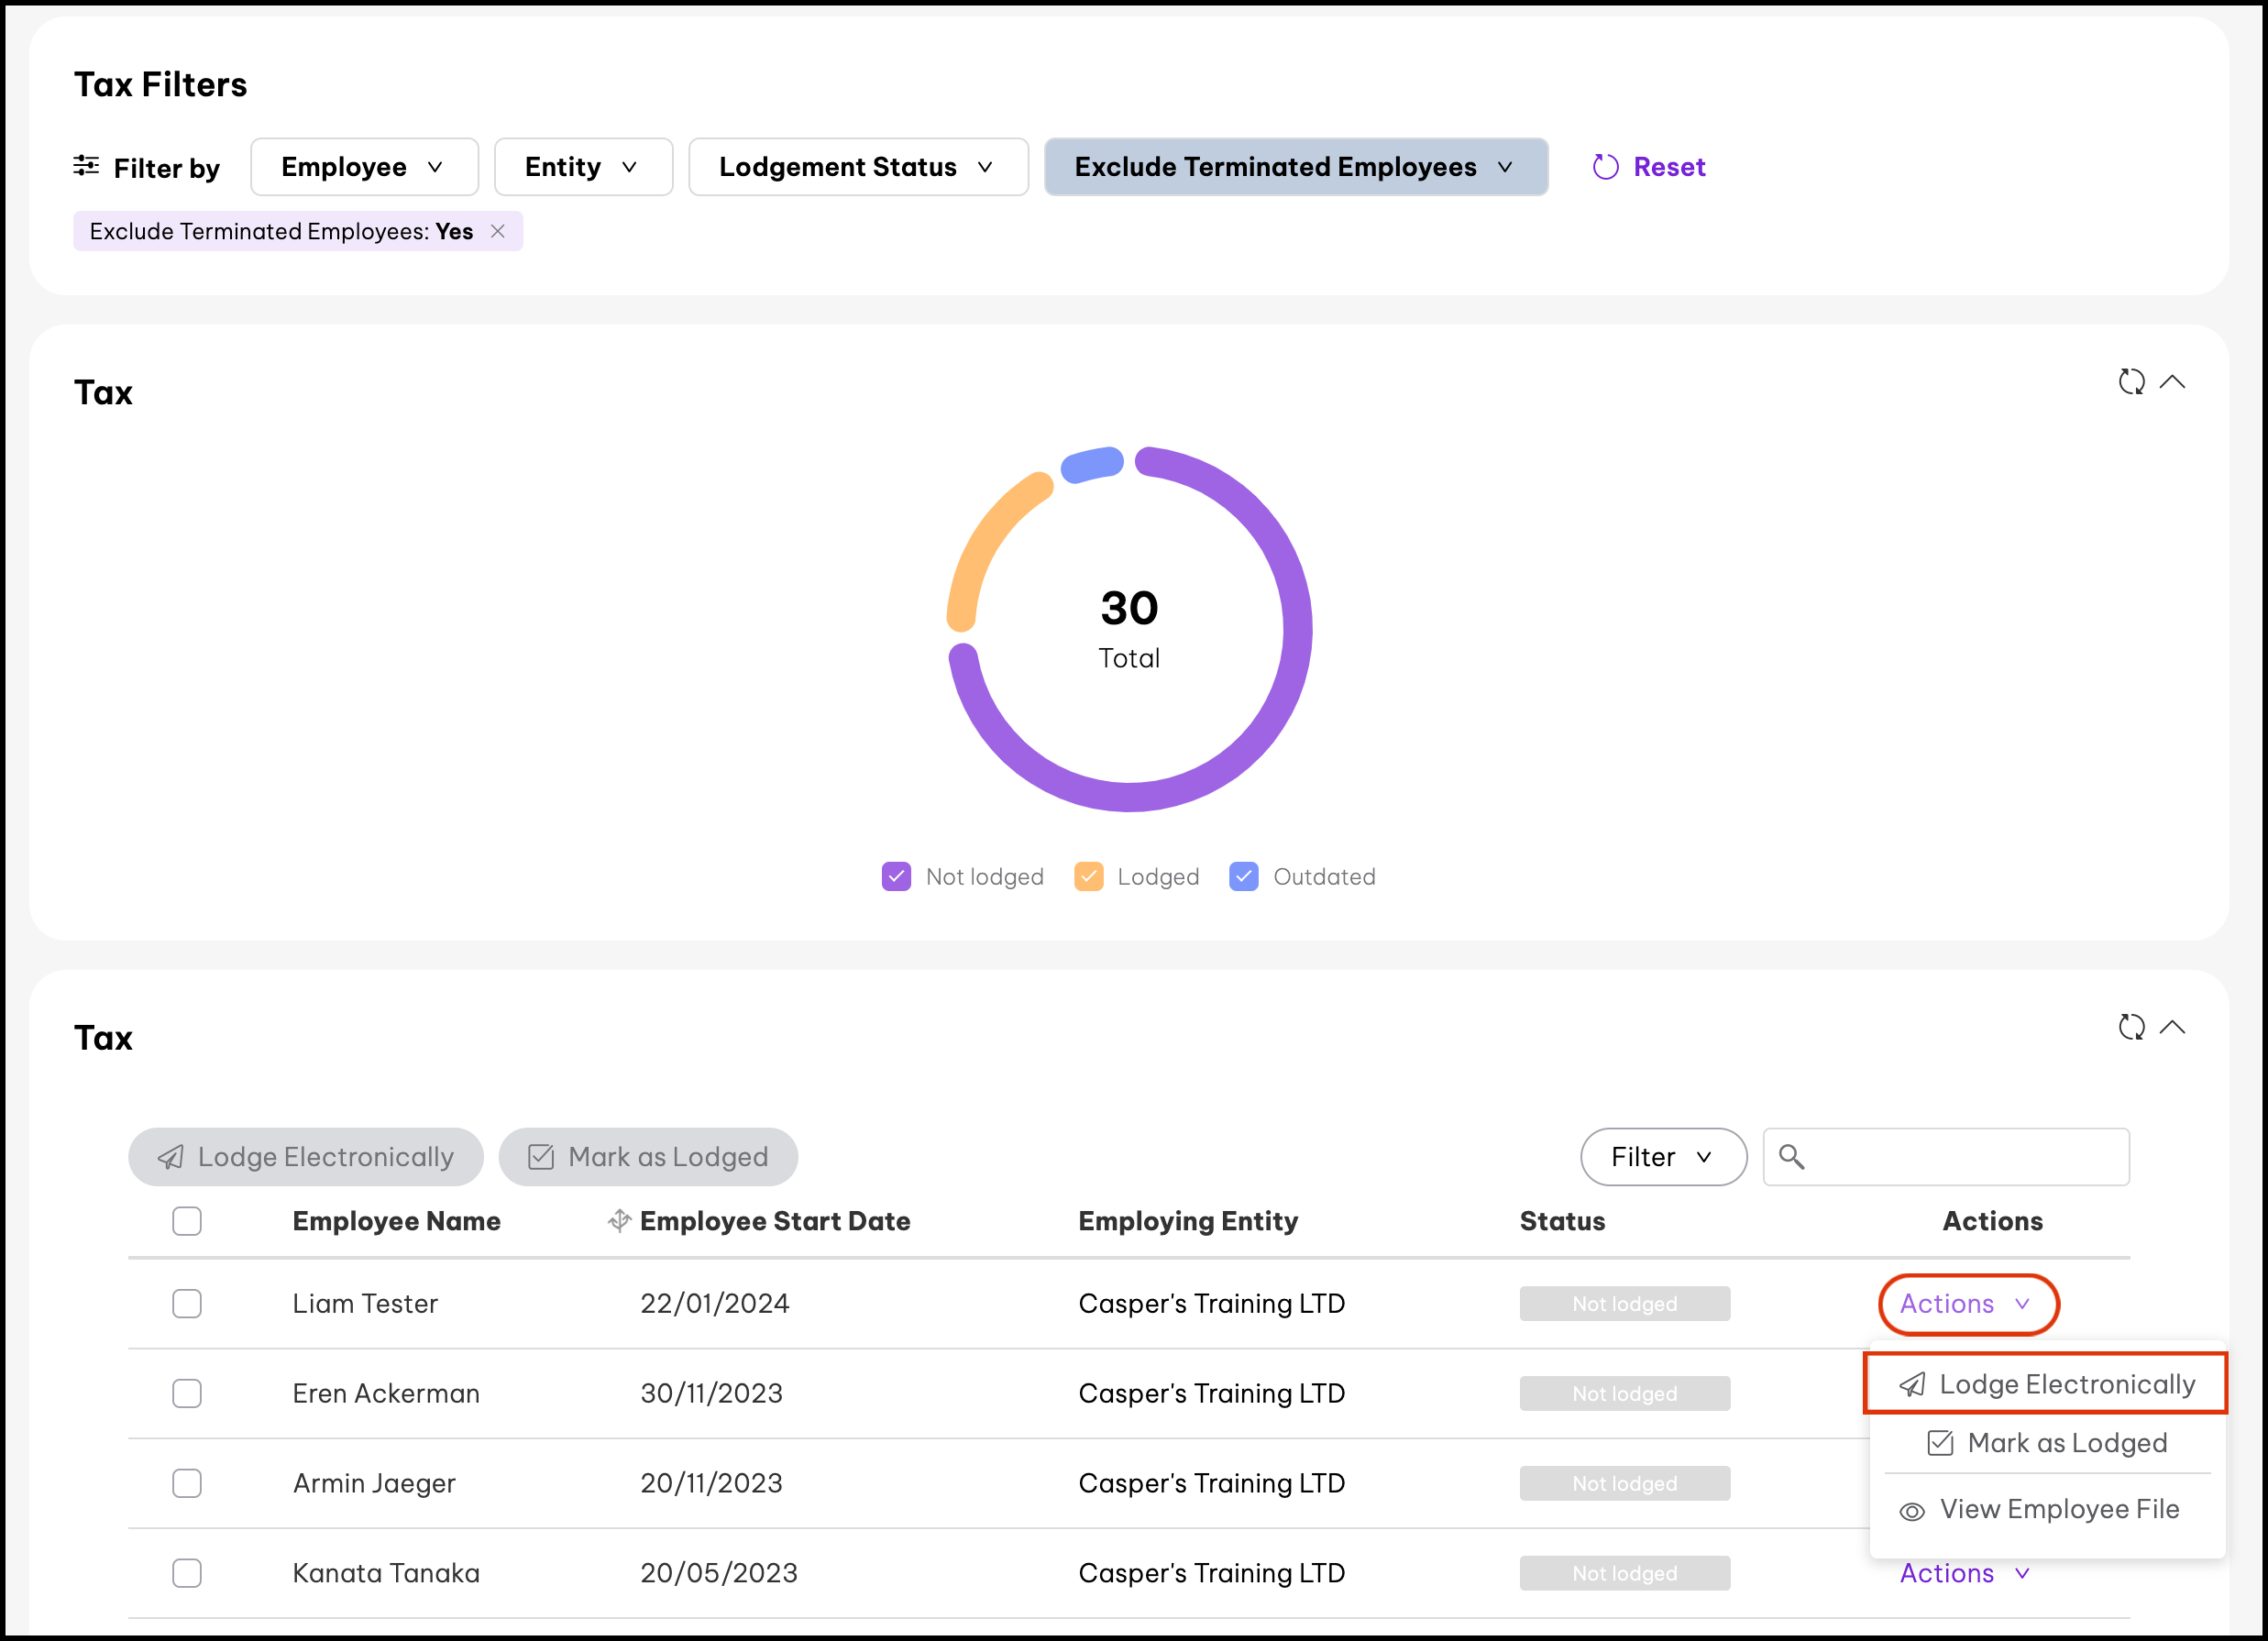Select Liam Tester's row checkbox
This screenshot has width=2268, height=1641.
[187, 1304]
